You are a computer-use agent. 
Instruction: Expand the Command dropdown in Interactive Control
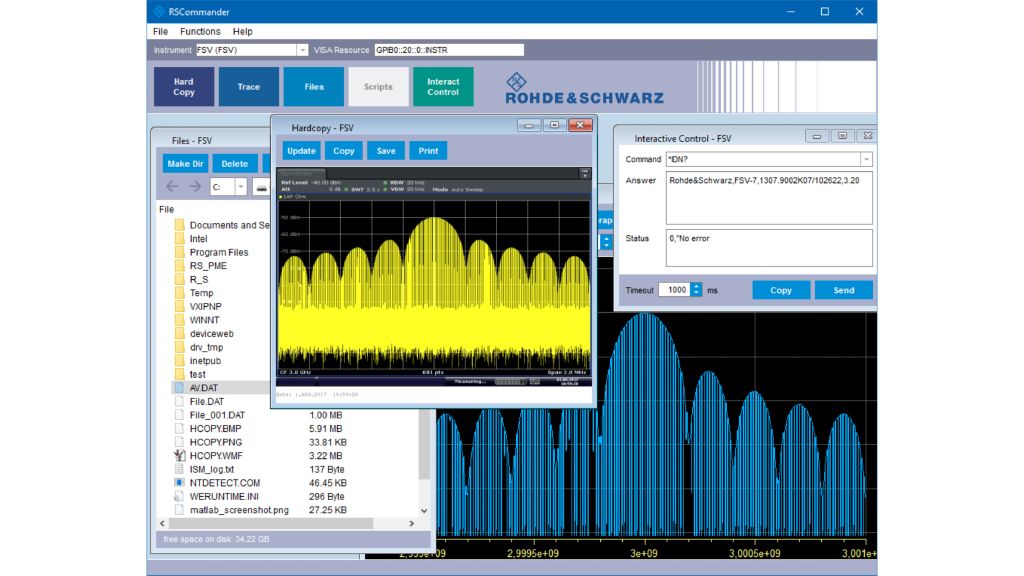[865, 160]
